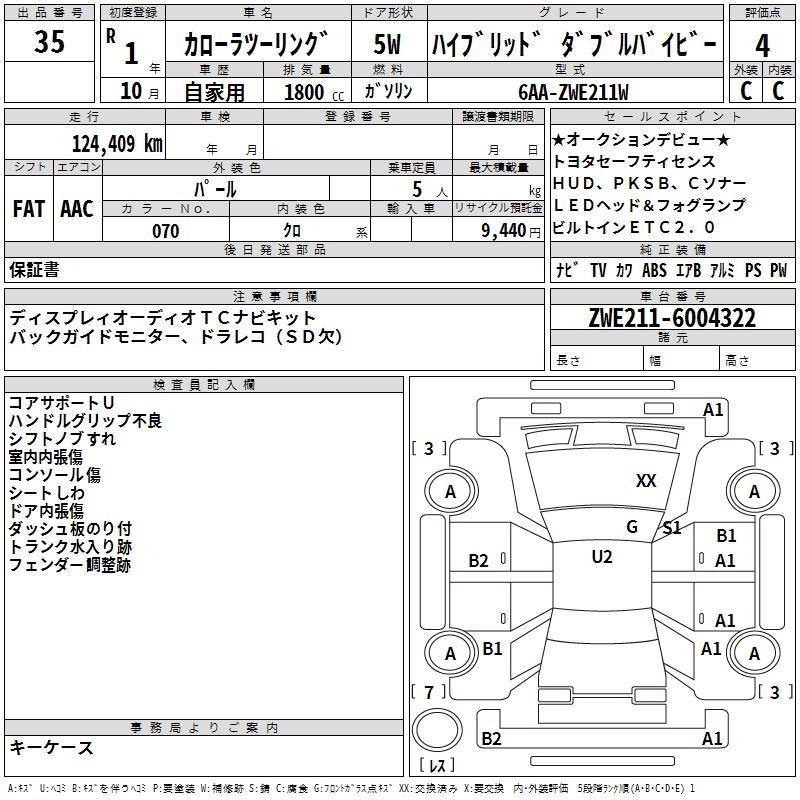Click the grade ハイブリッド ダブルバイビー
800x800 pixels.
point(574,44)
